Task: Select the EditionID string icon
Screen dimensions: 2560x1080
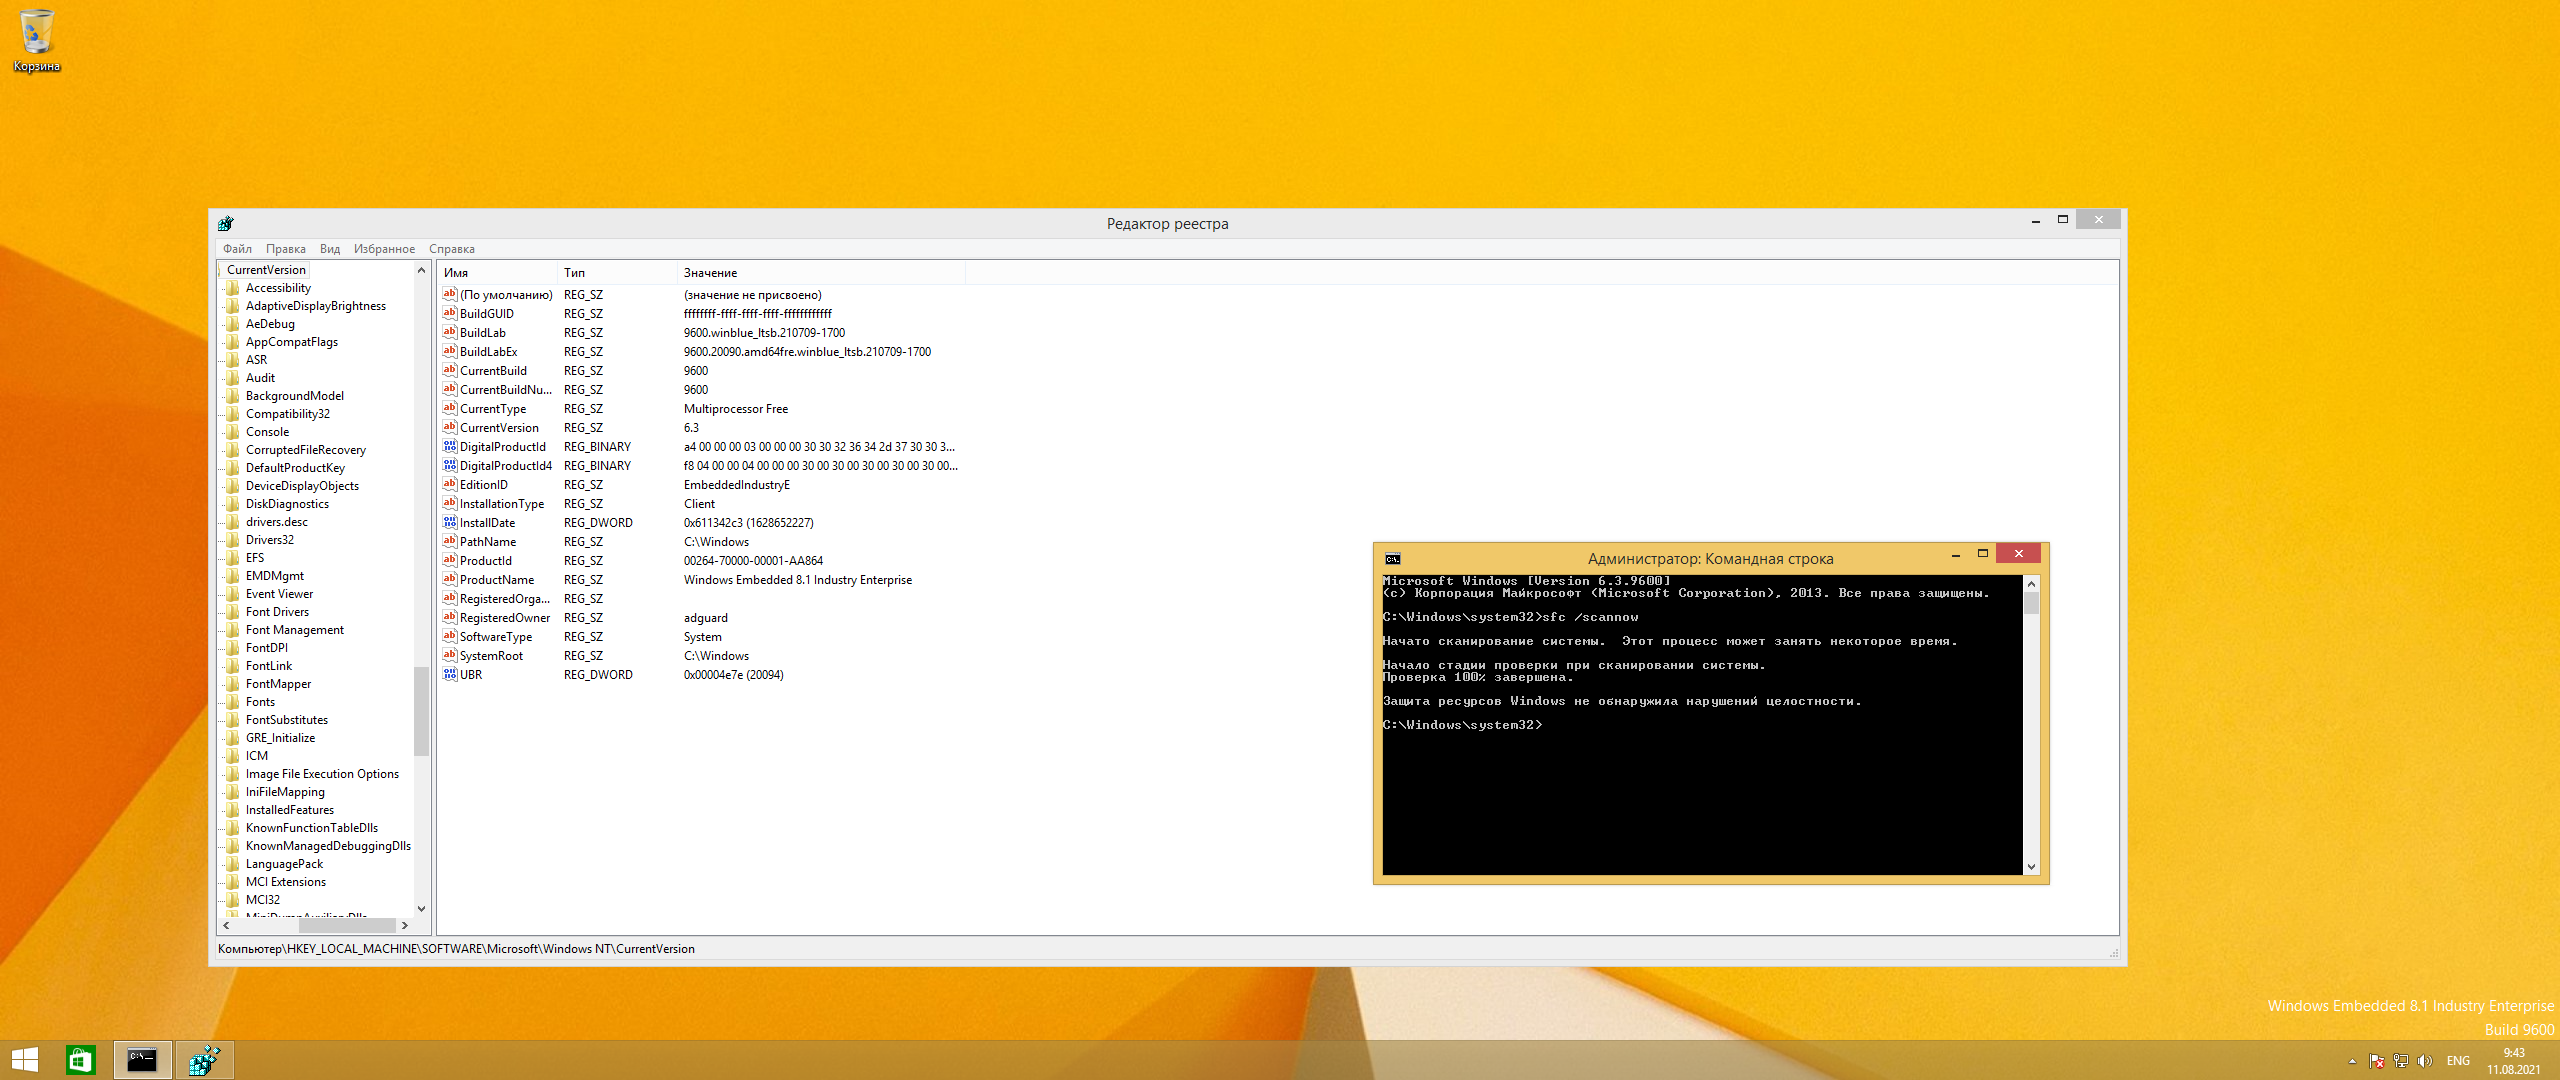Action: coord(450,484)
